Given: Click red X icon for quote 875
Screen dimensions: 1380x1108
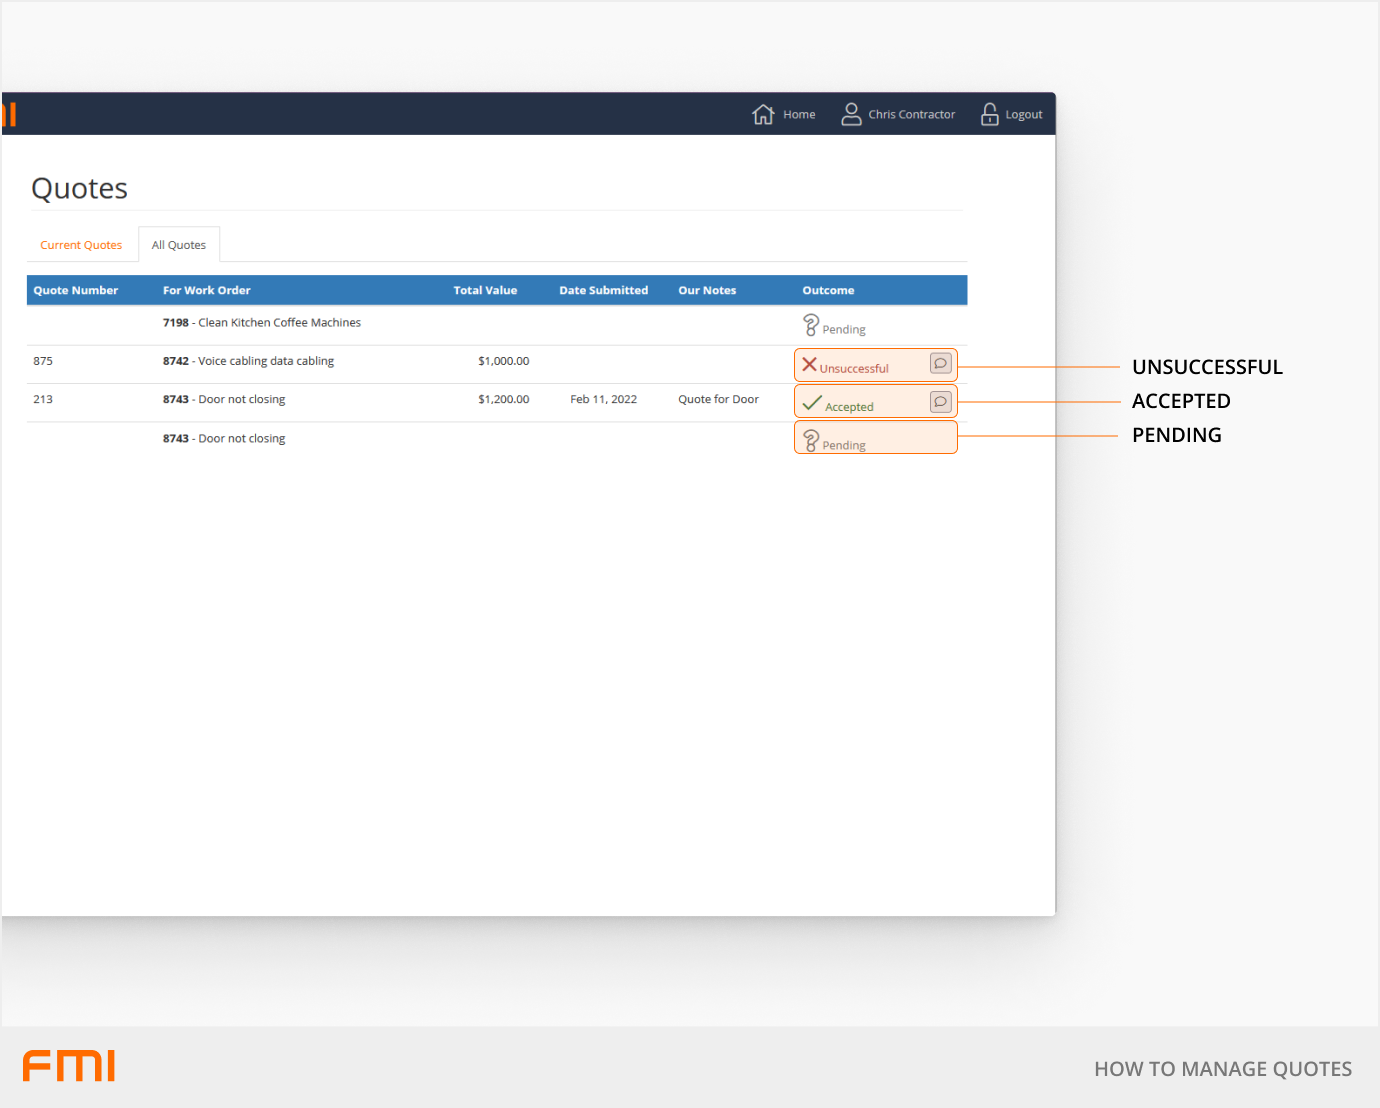Looking at the screenshot, I should (809, 365).
